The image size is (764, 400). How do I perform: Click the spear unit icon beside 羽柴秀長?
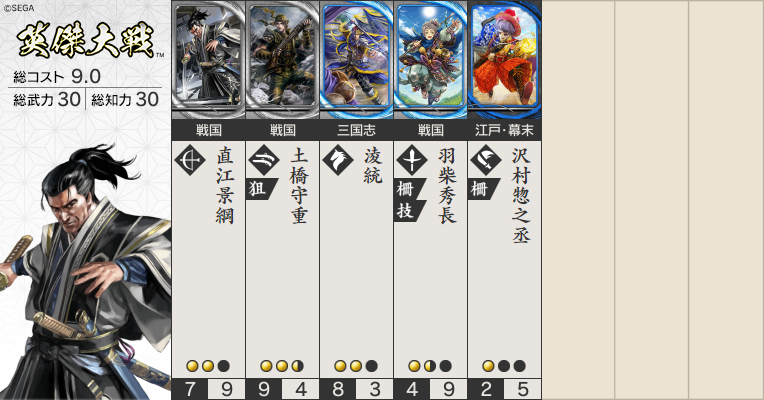point(412,160)
